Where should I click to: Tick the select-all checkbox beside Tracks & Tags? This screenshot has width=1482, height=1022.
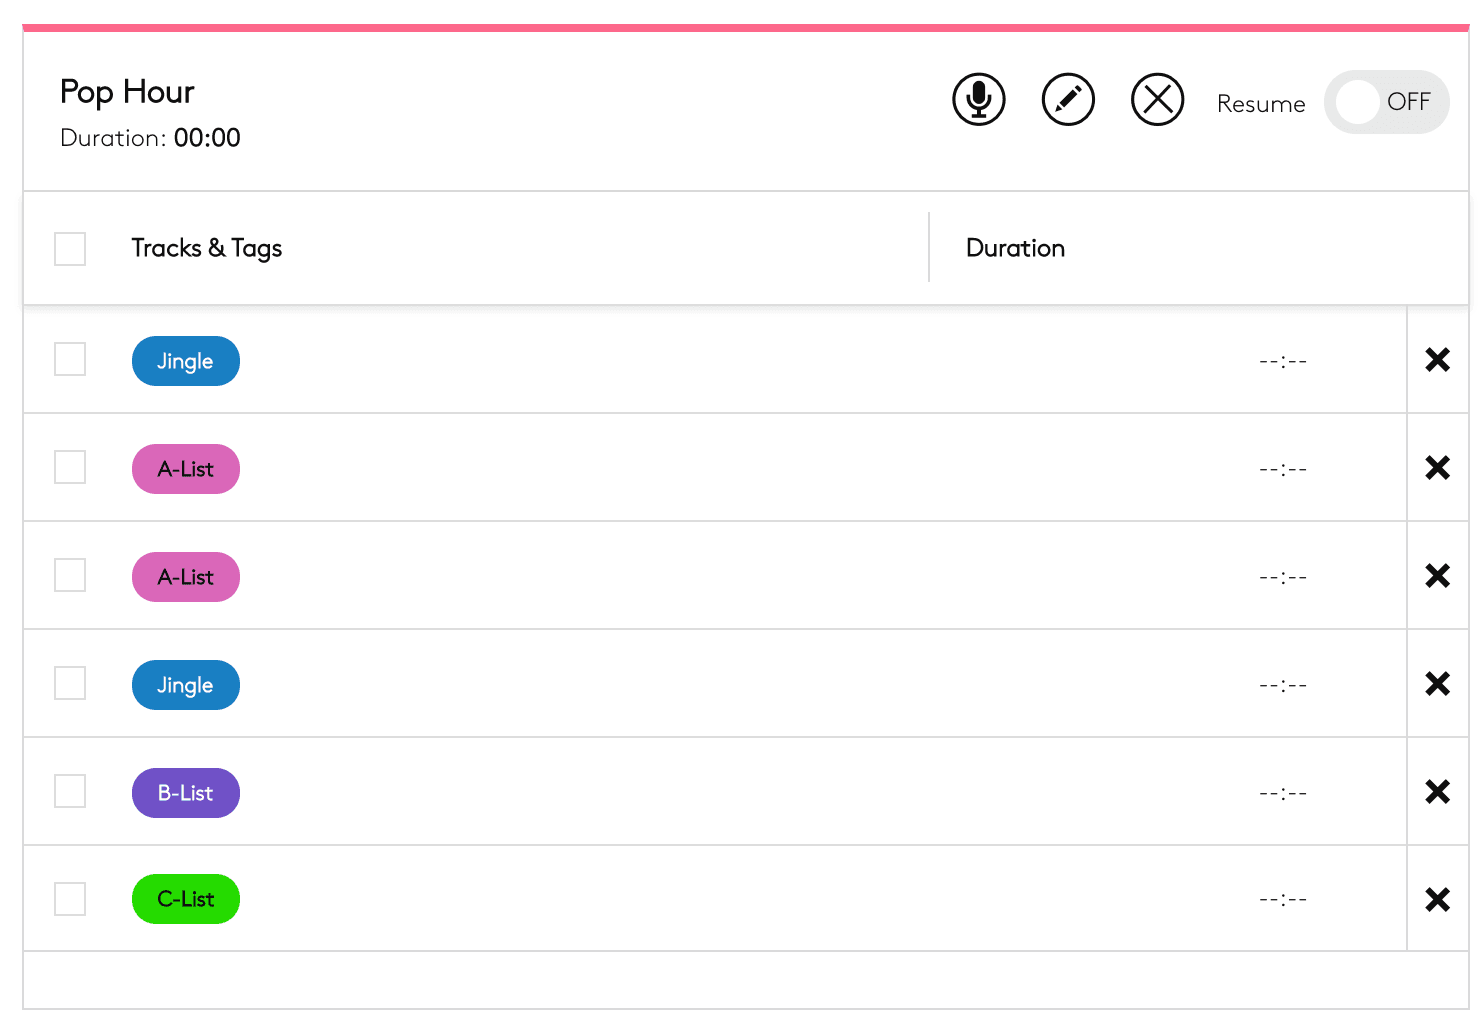[70, 249]
